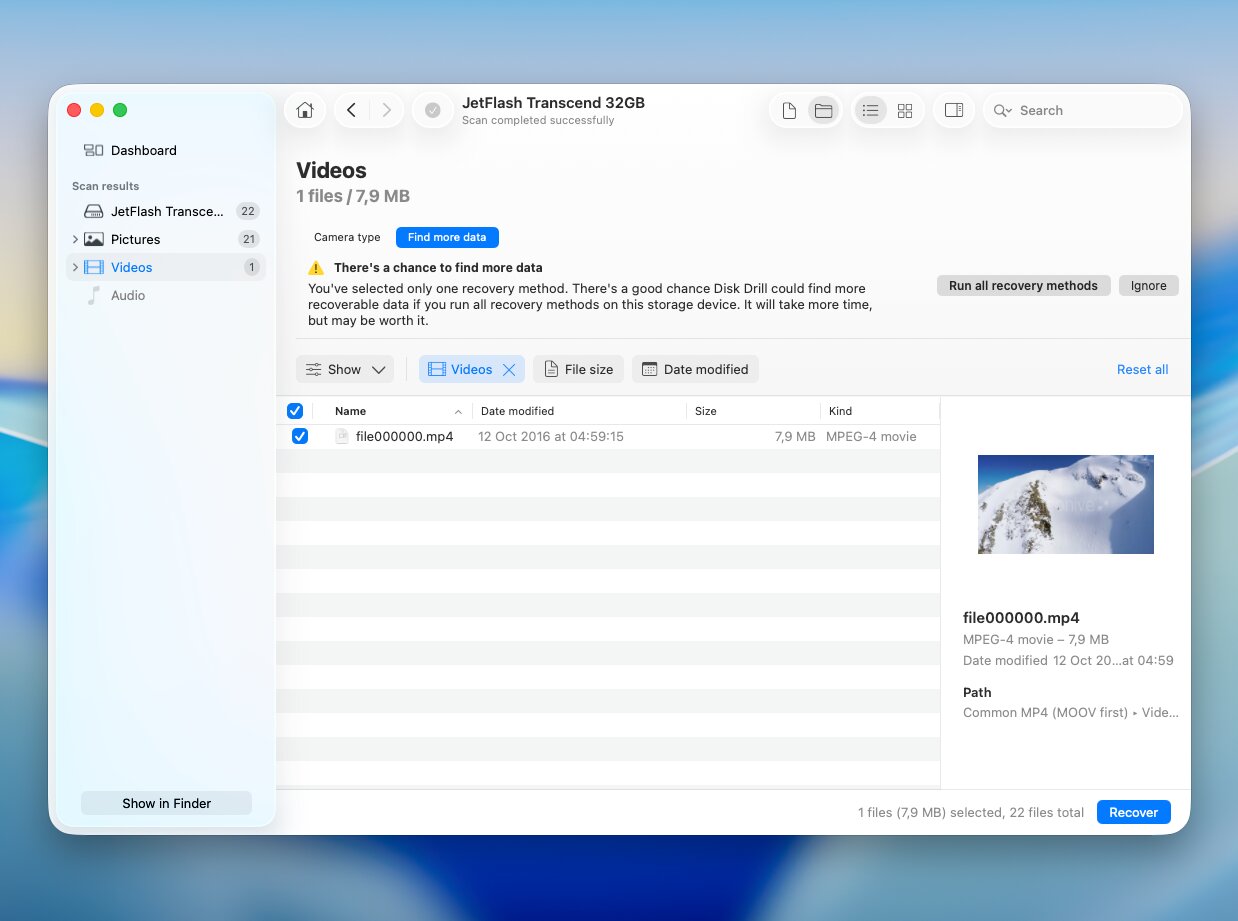1238x921 pixels.
Task: Sort by Date modified column header
Action: [x=517, y=411]
